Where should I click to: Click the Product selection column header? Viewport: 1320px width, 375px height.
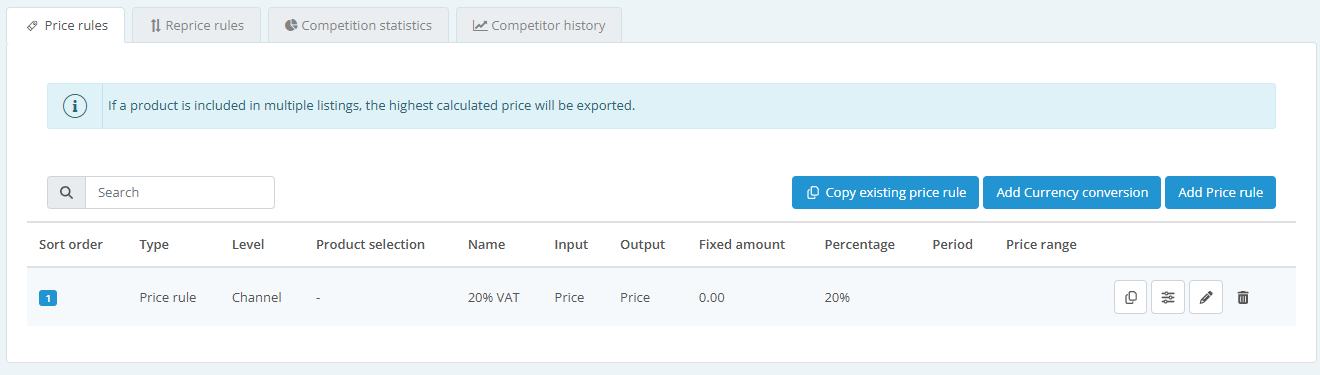[x=370, y=244]
